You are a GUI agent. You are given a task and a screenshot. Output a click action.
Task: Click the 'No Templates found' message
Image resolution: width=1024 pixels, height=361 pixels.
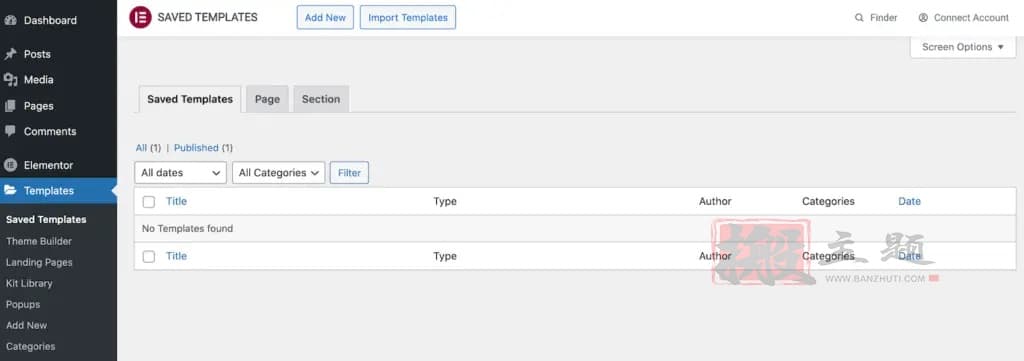click(187, 228)
